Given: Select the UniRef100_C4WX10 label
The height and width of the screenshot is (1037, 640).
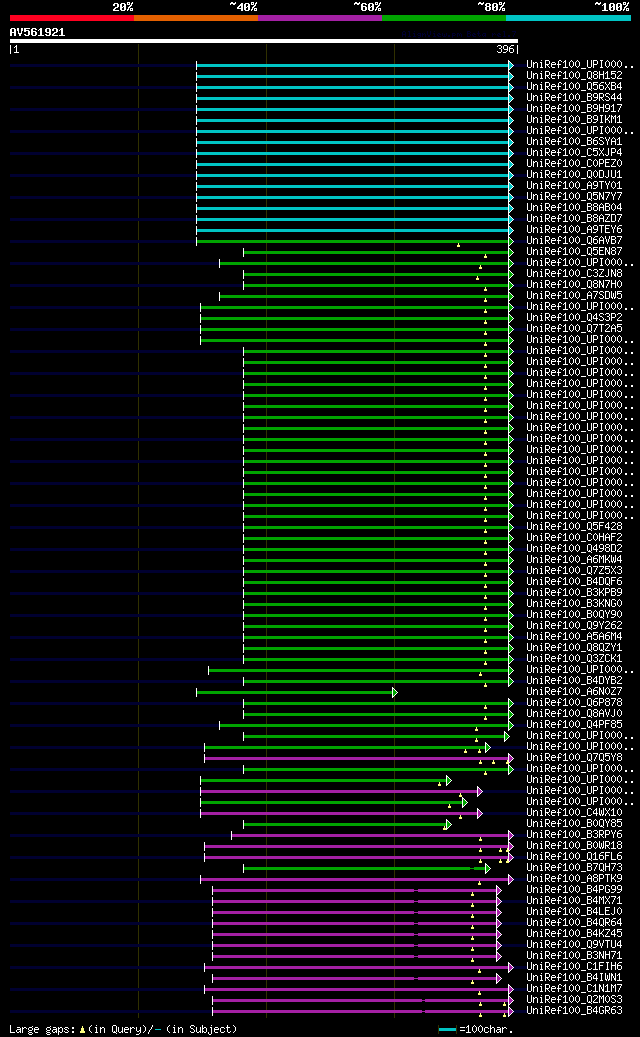Looking at the screenshot, I should (x=574, y=812).
